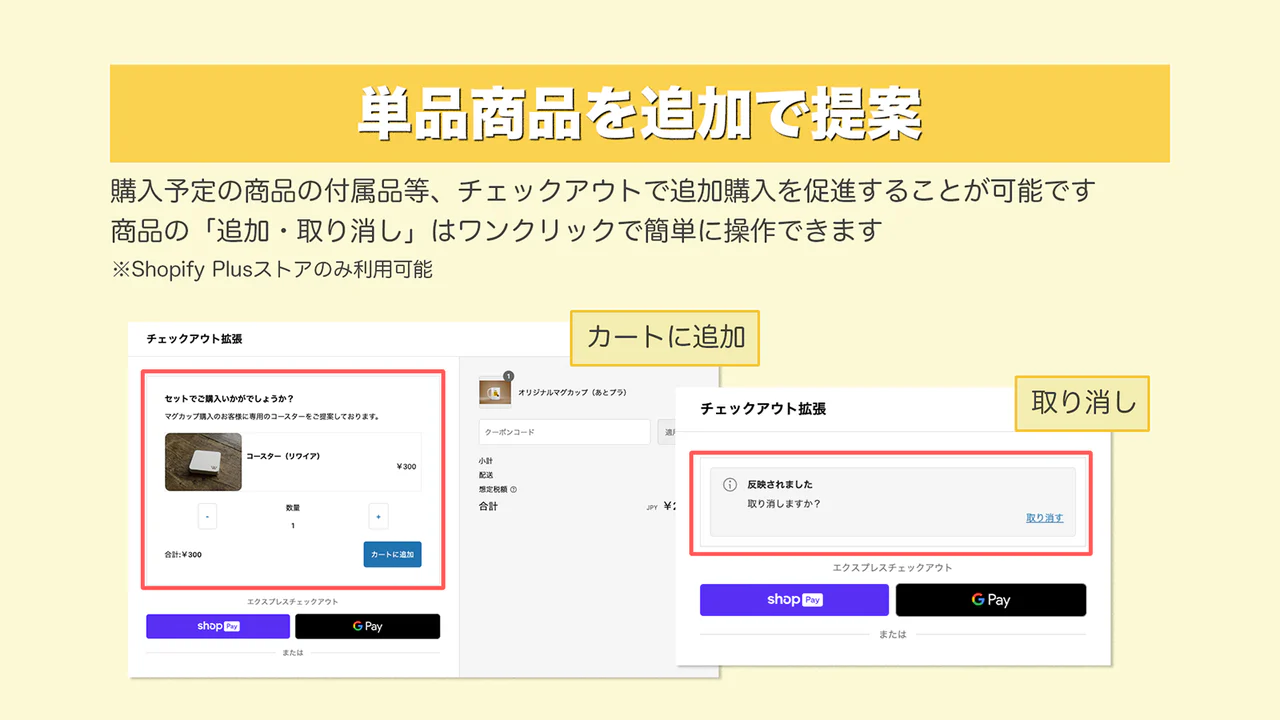
Task: Click the G Pay button in right checkout
Action: click(x=991, y=600)
